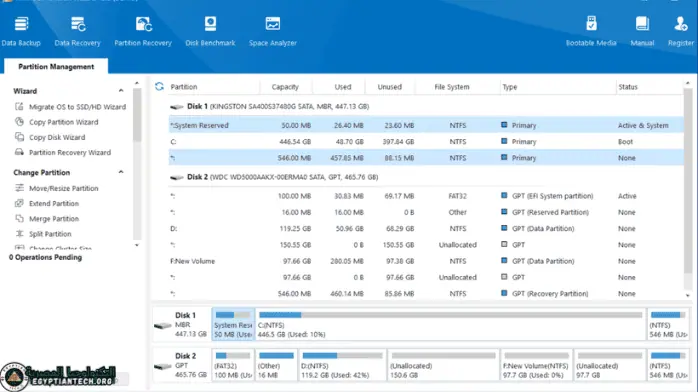Select Partition Recovery Wizard
The width and height of the screenshot is (698, 392).
point(70,152)
